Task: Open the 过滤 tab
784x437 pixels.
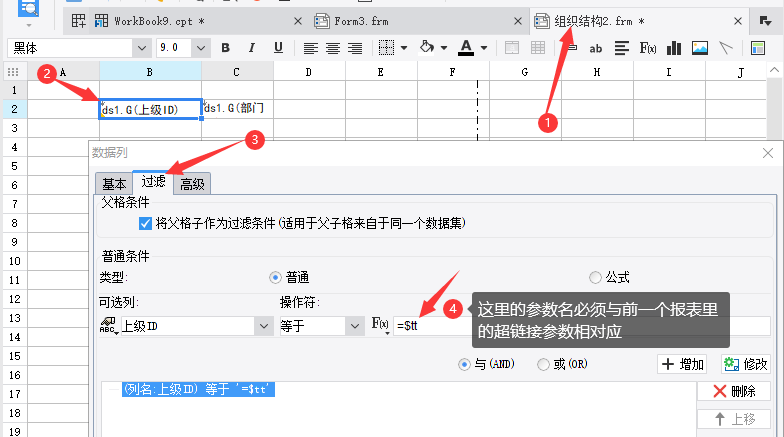Action: click(x=153, y=182)
